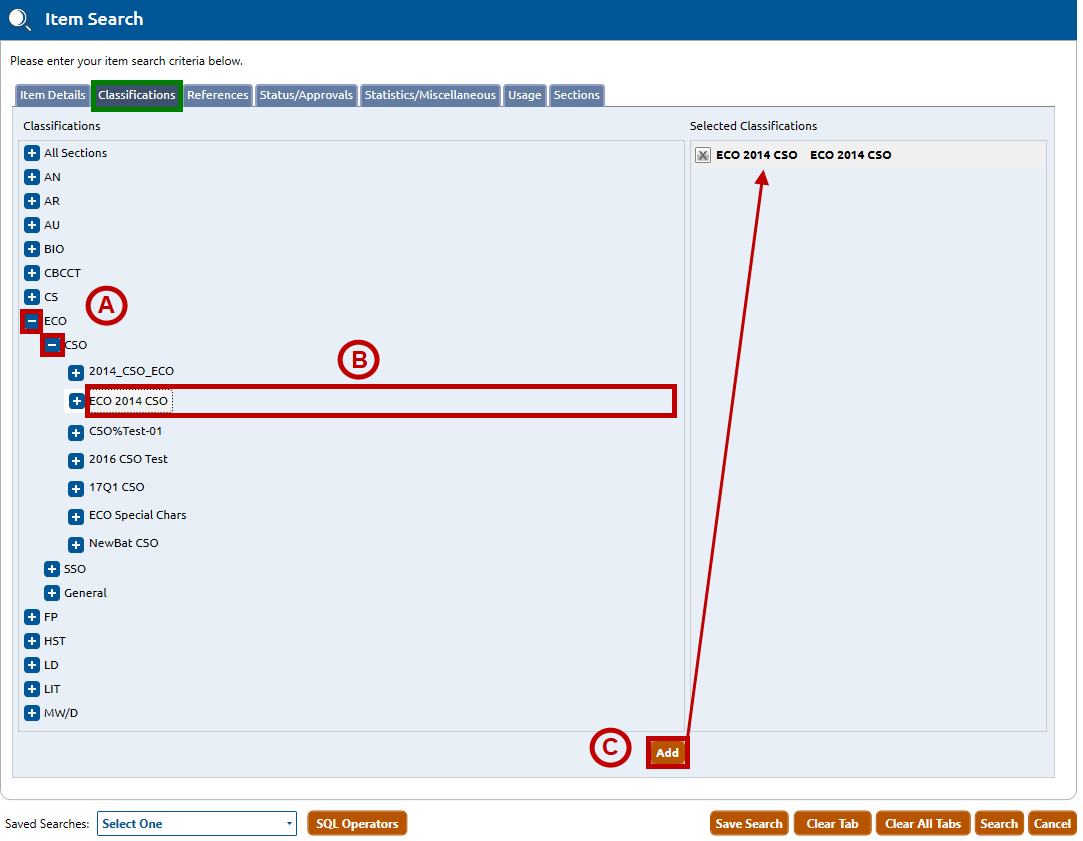
Task: Click plus icon next to CBCCT
Action: point(32,273)
